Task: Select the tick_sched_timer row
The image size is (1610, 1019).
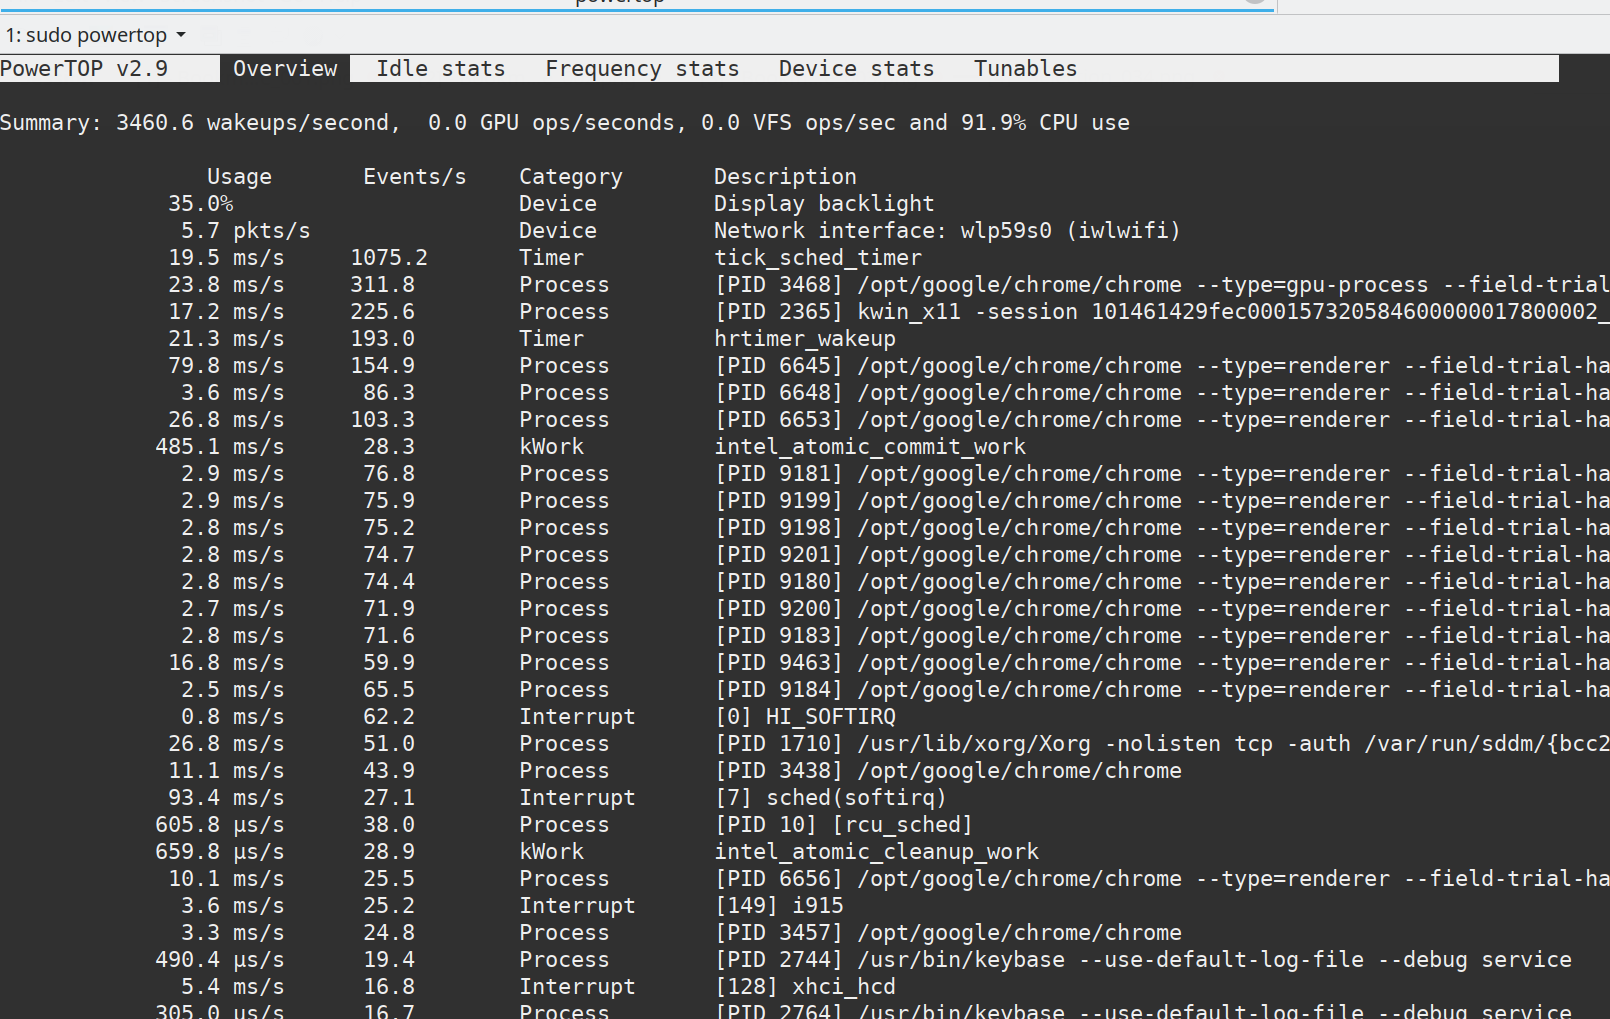Action: click(x=805, y=257)
